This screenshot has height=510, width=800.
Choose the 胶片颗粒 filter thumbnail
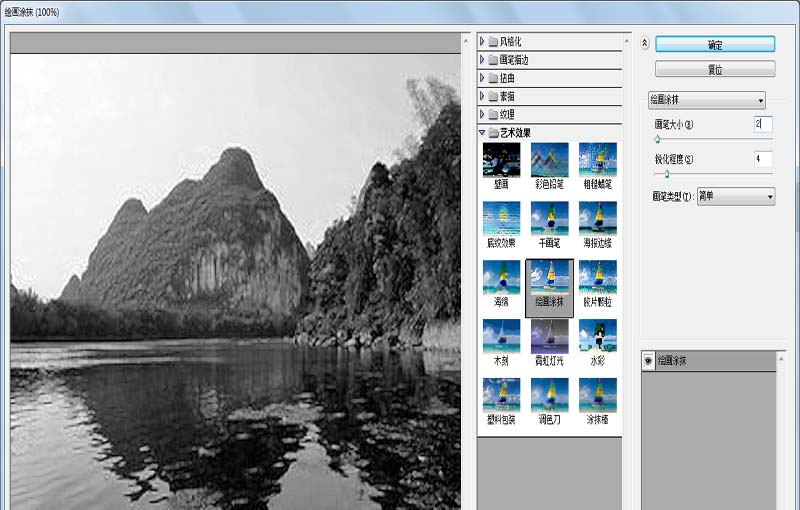pyautogui.click(x=597, y=278)
